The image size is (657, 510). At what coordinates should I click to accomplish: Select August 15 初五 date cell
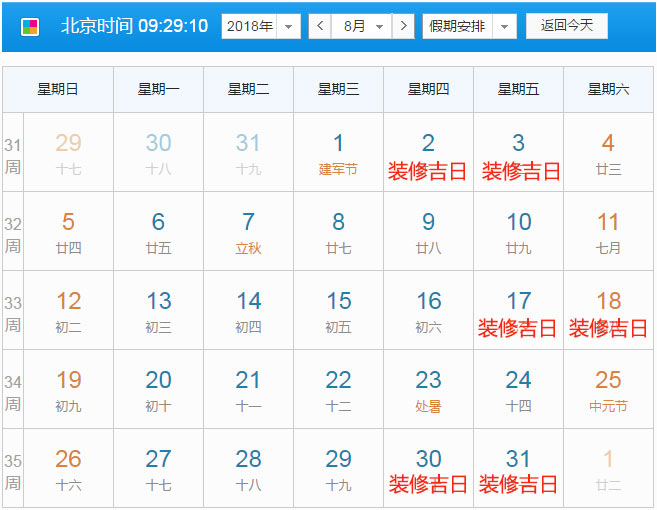(338, 311)
